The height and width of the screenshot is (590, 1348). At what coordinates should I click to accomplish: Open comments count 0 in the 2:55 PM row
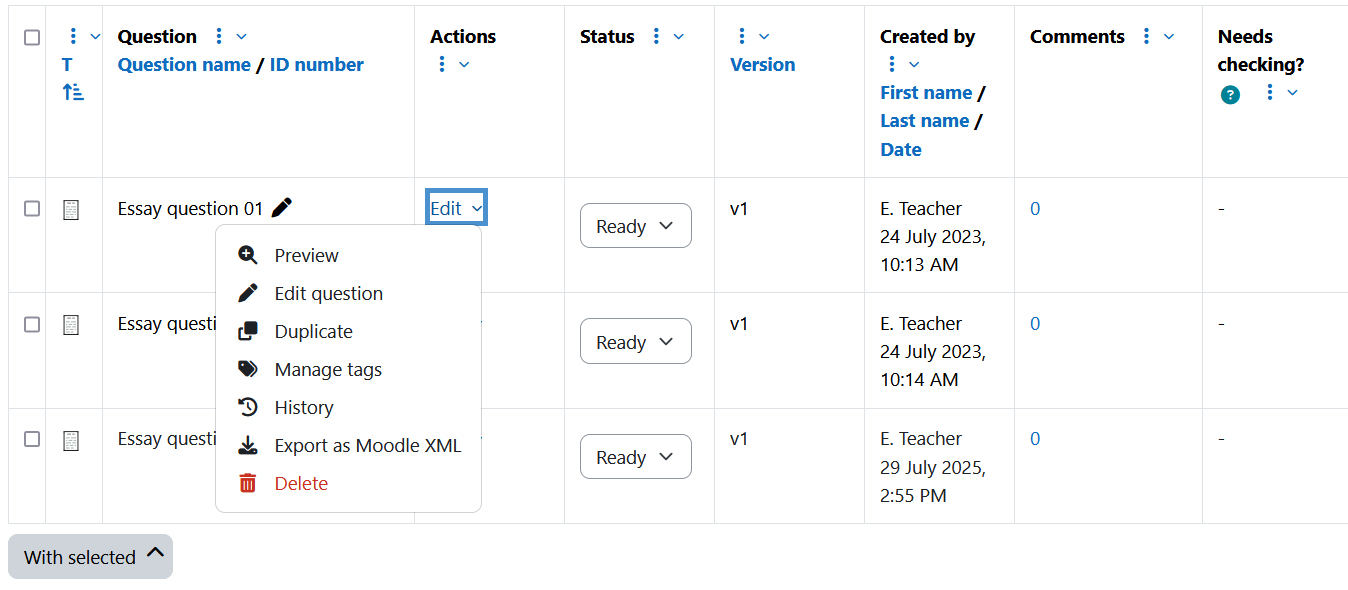pyautogui.click(x=1035, y=438)
